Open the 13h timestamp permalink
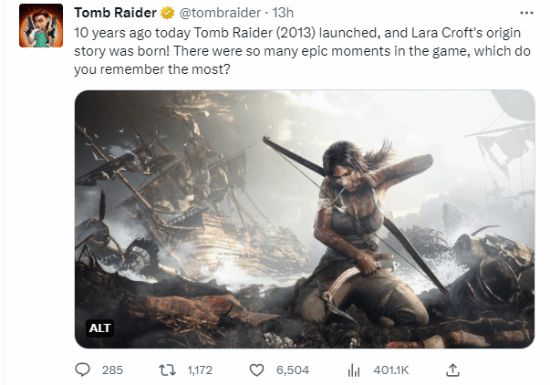 (x=283, y=13)
